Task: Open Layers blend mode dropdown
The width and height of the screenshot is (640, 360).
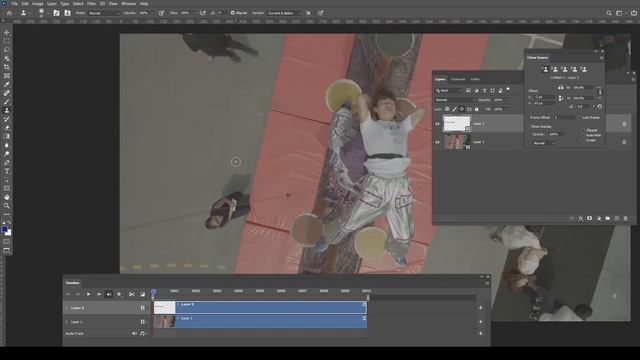Action: pos(455,100)
